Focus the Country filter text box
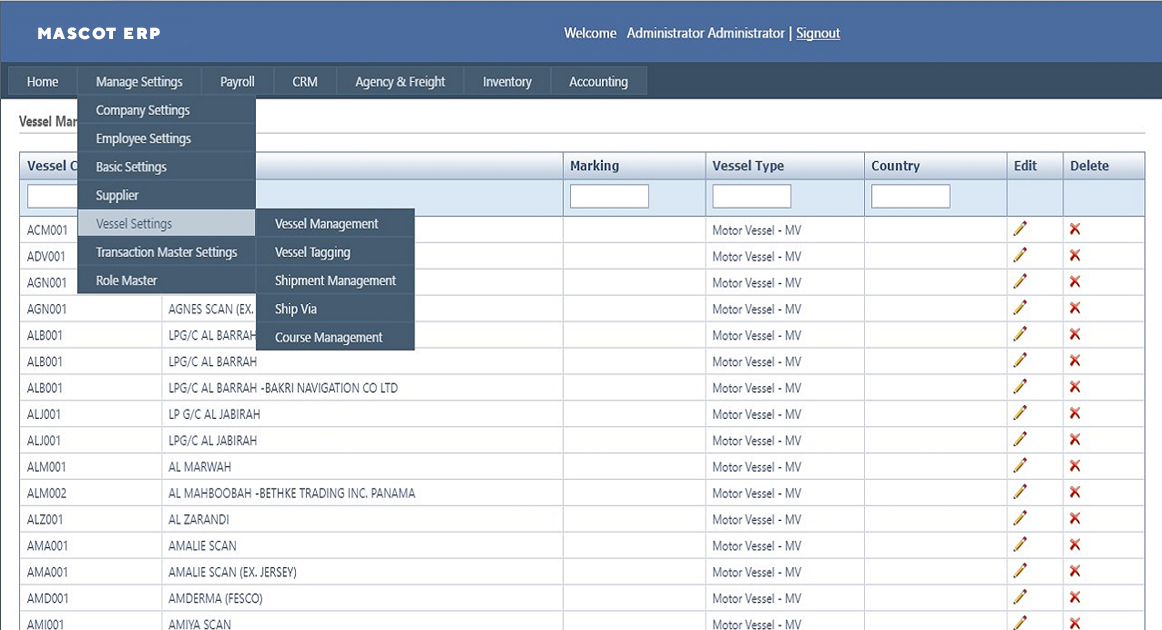Image resolution: width=1162 pixels, height=630 pixels. coord(910,196)
